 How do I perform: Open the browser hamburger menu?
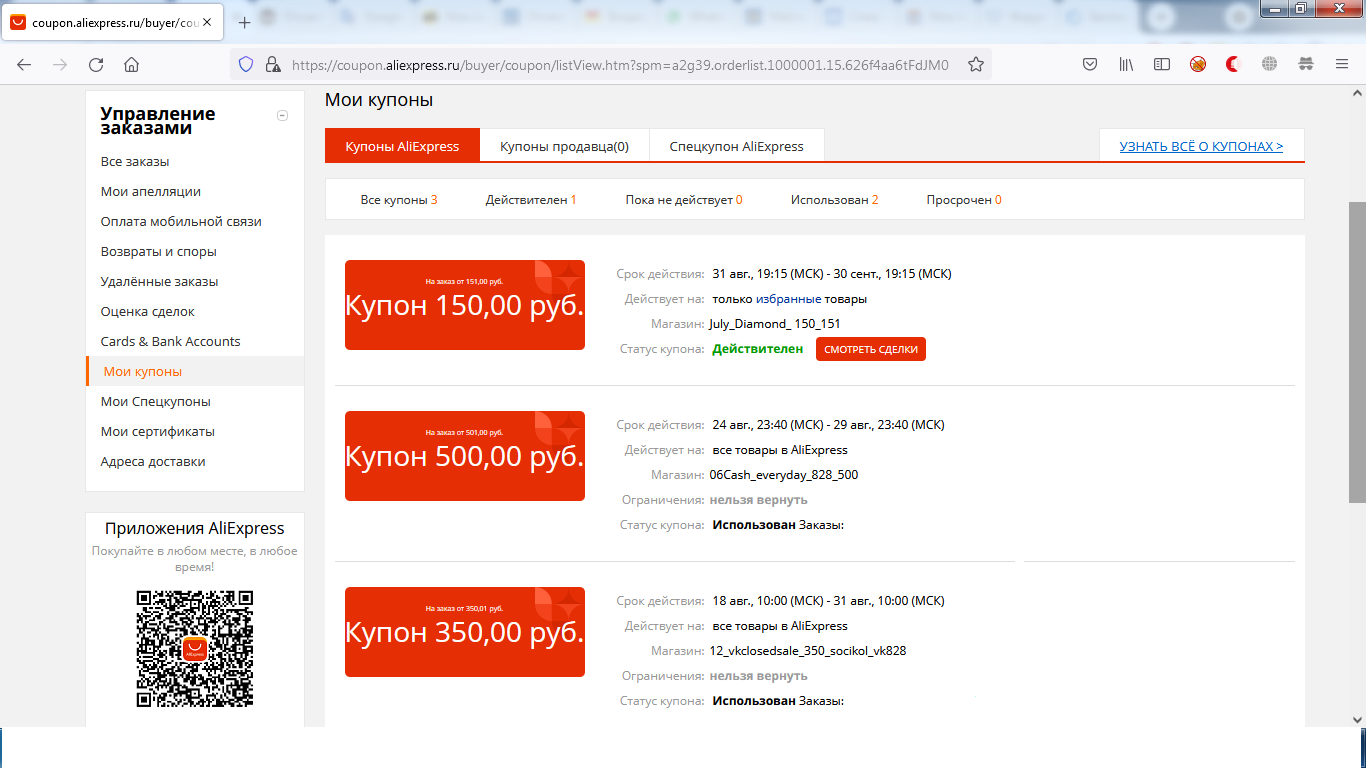[1342, 65]
